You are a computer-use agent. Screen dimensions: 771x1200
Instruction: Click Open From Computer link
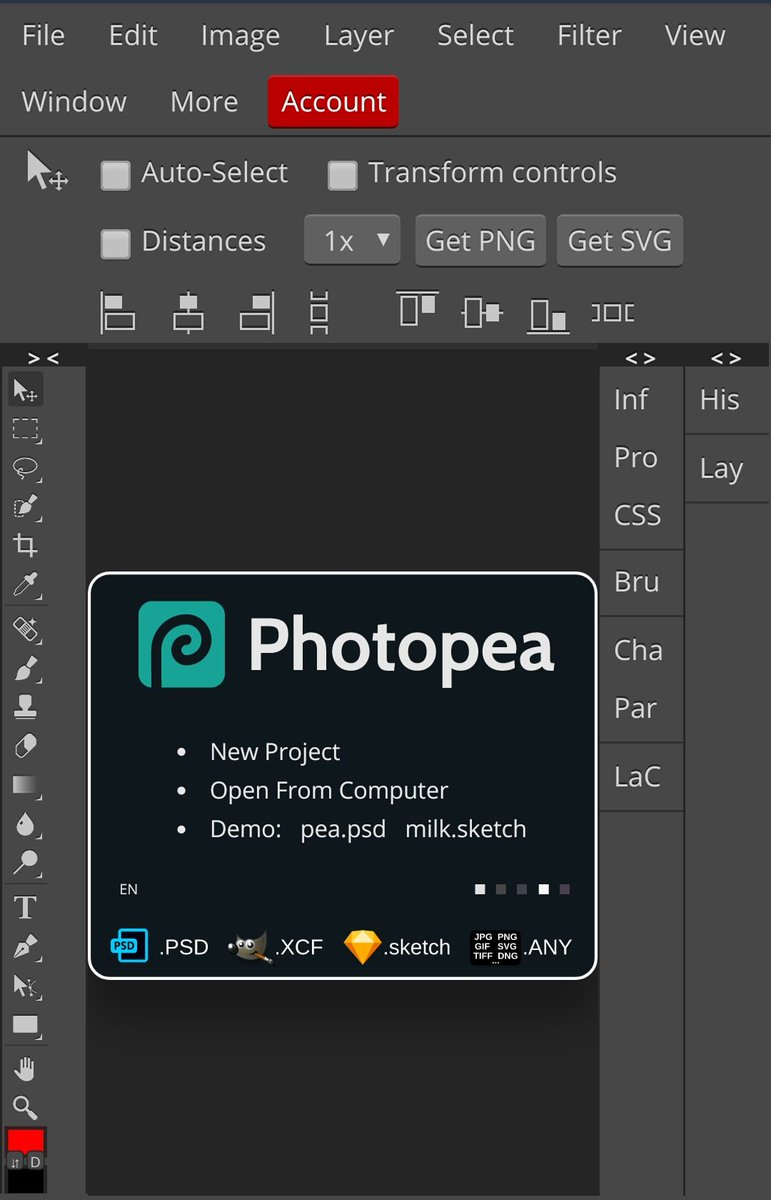coord(329,790)
